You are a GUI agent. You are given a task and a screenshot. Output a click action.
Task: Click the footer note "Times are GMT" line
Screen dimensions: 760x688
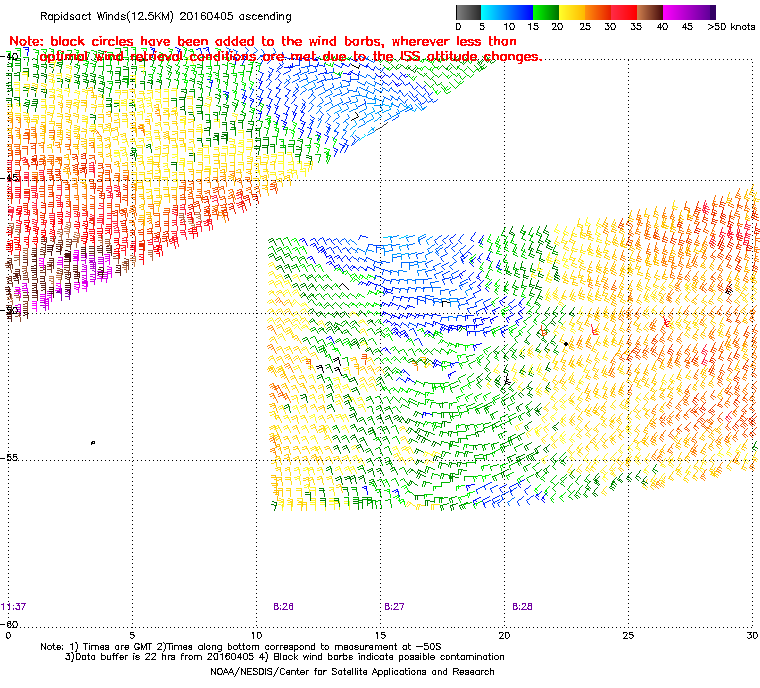(x=241, y=647)
